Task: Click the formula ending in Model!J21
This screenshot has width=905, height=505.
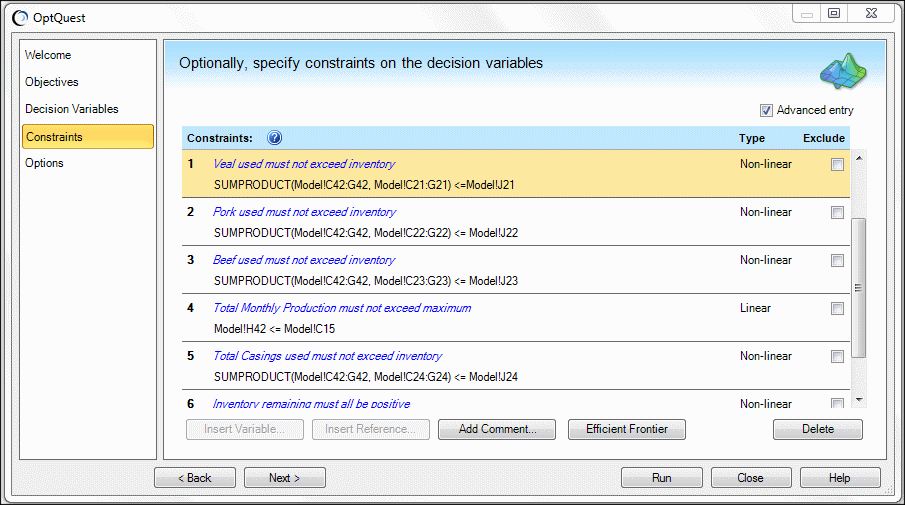Action: pos(364,185)
